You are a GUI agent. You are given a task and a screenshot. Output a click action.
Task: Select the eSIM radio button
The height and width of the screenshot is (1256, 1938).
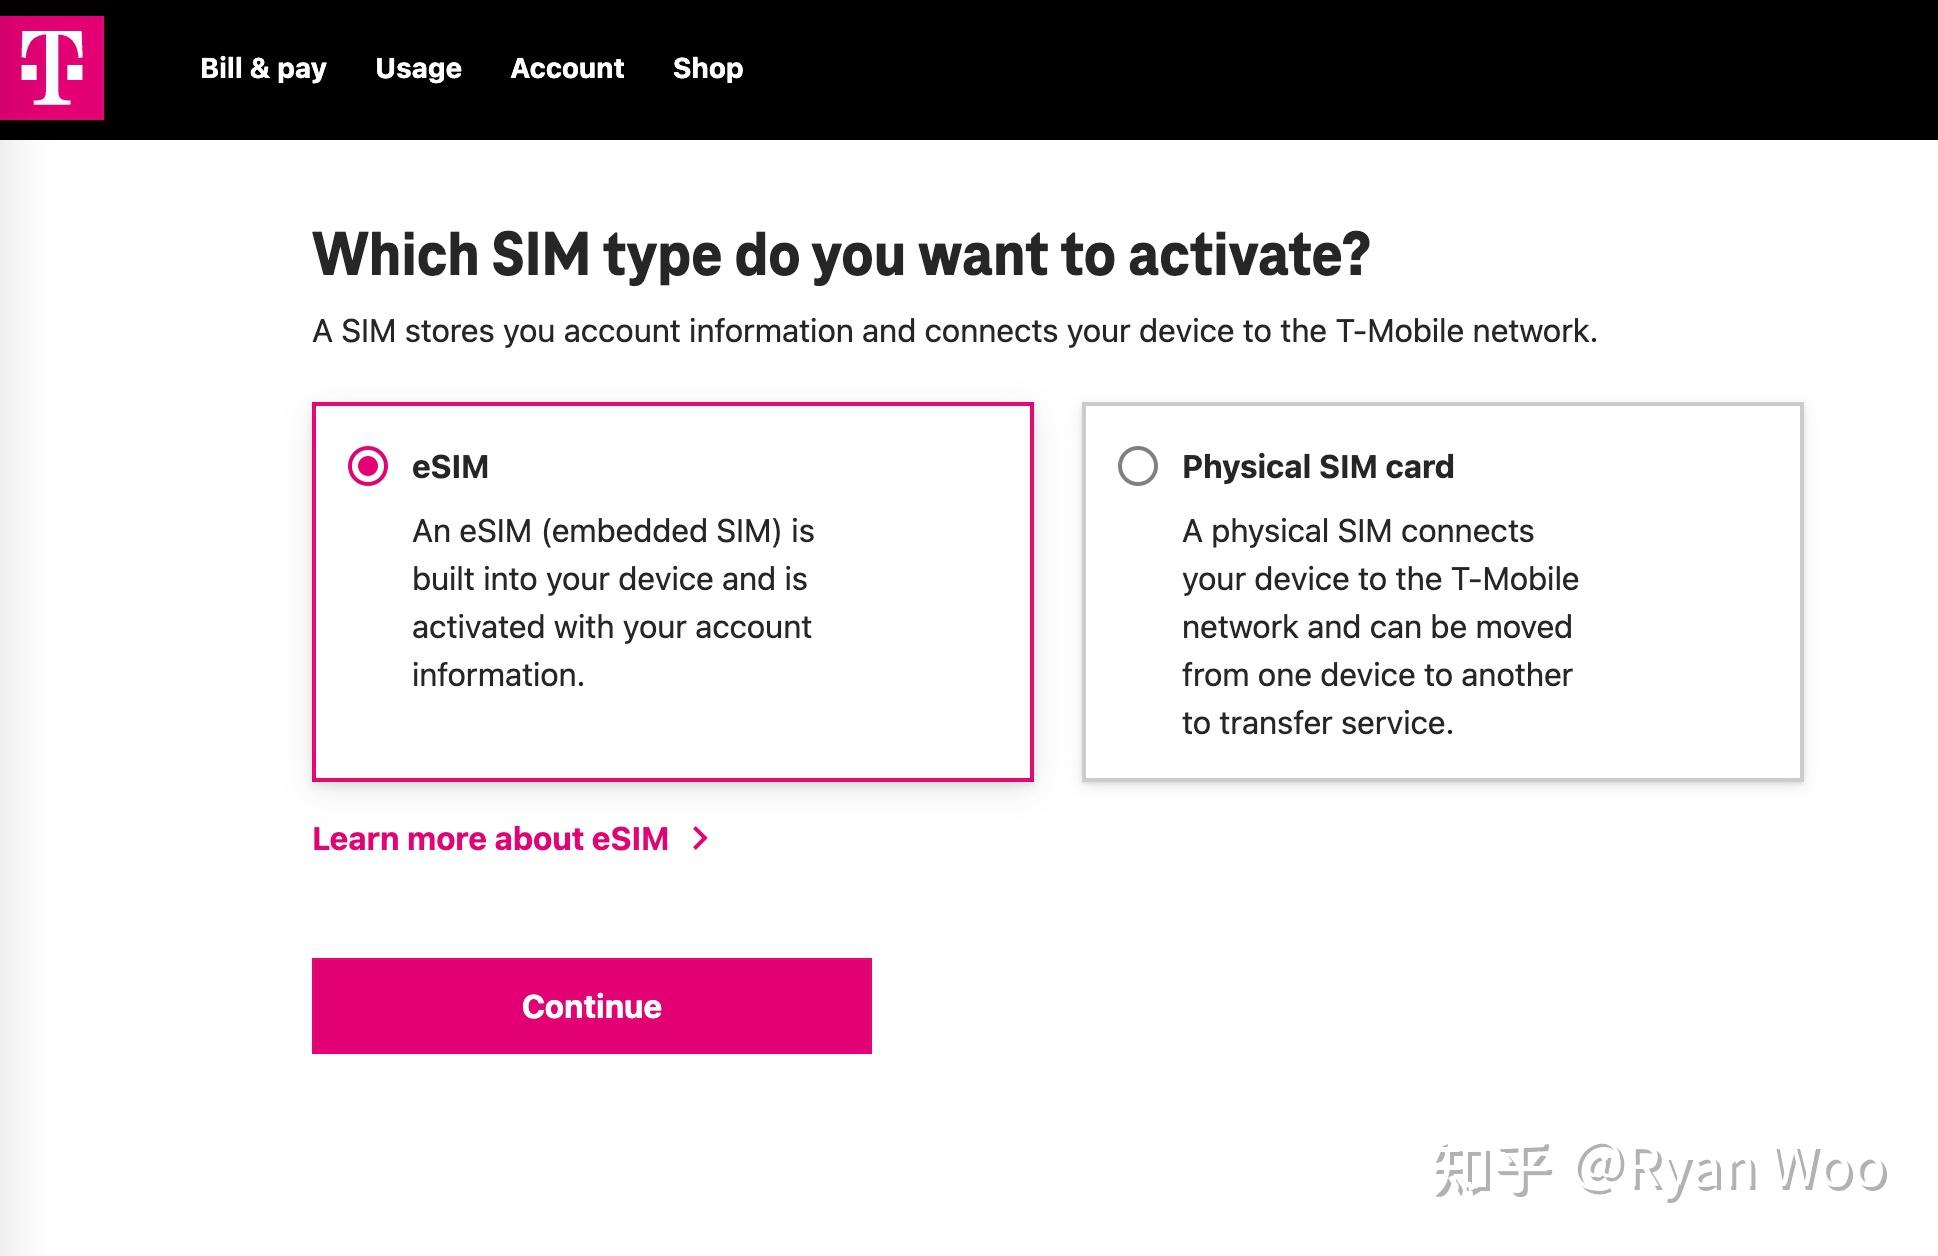(x=368, y=466)
